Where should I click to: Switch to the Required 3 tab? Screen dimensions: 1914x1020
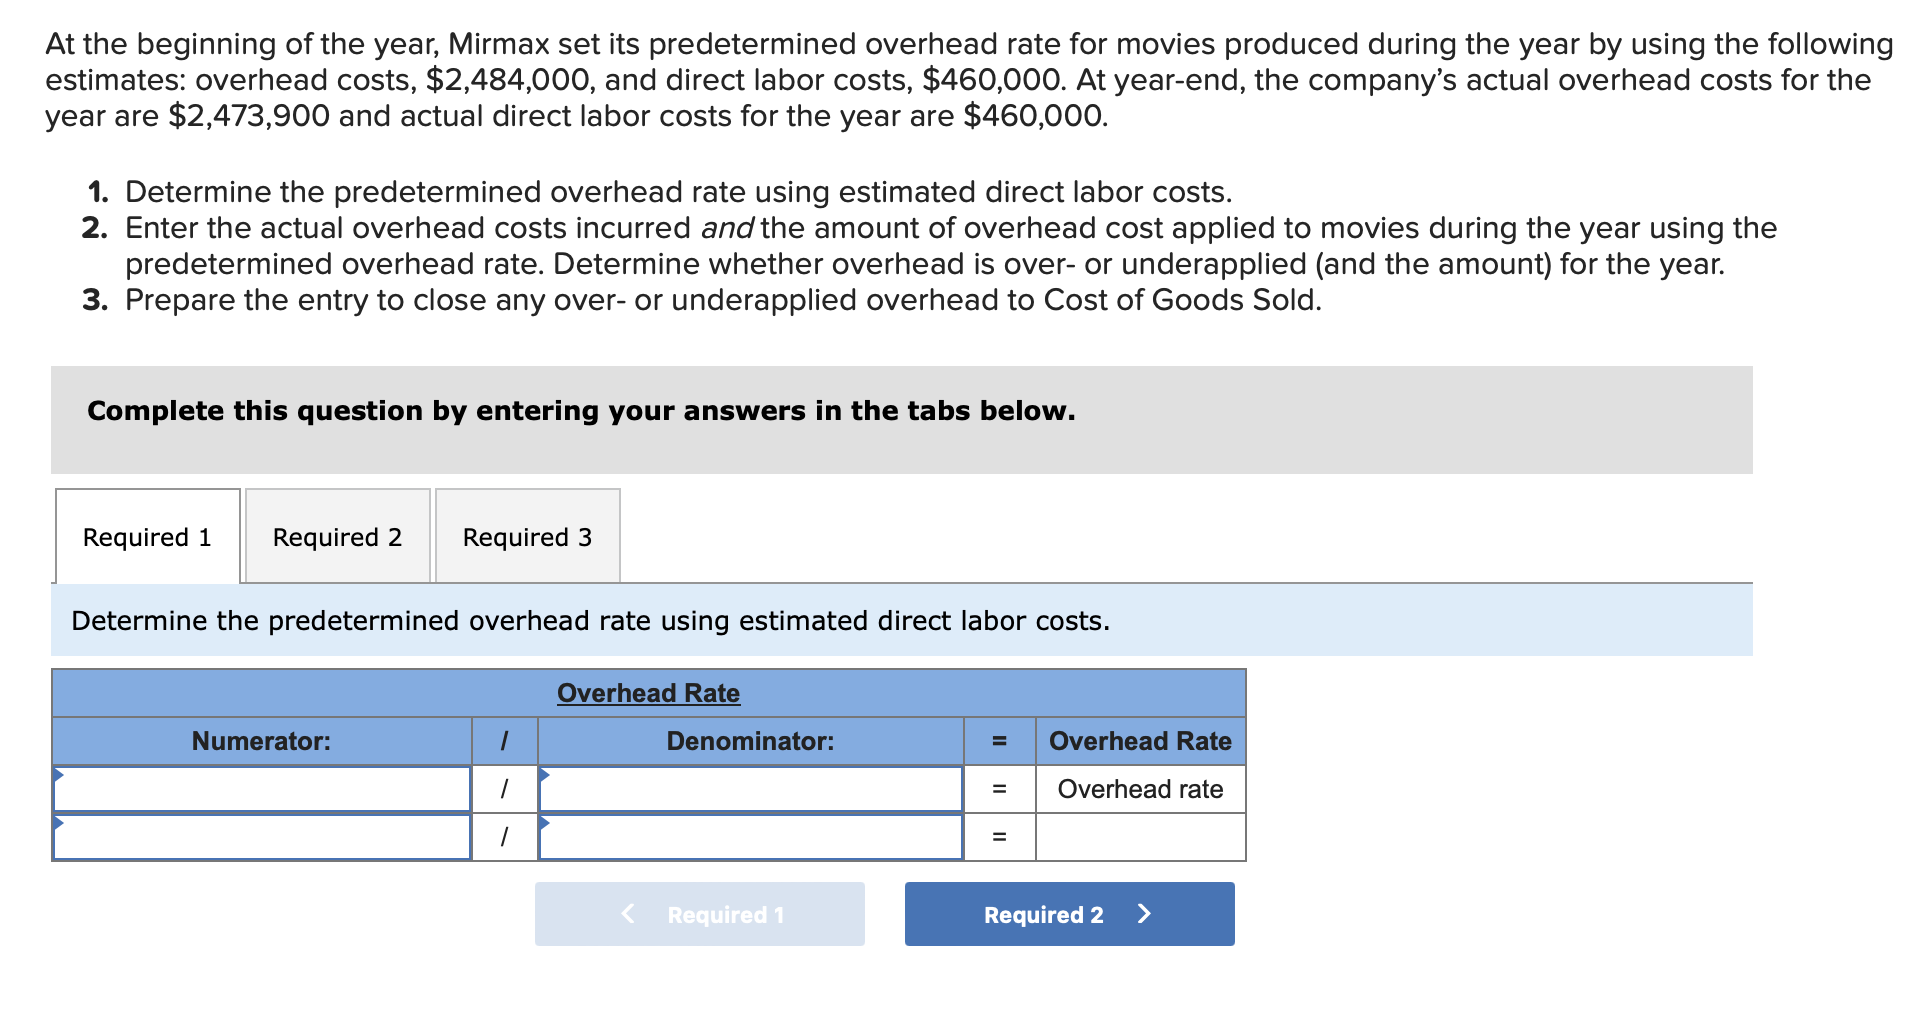528,537
